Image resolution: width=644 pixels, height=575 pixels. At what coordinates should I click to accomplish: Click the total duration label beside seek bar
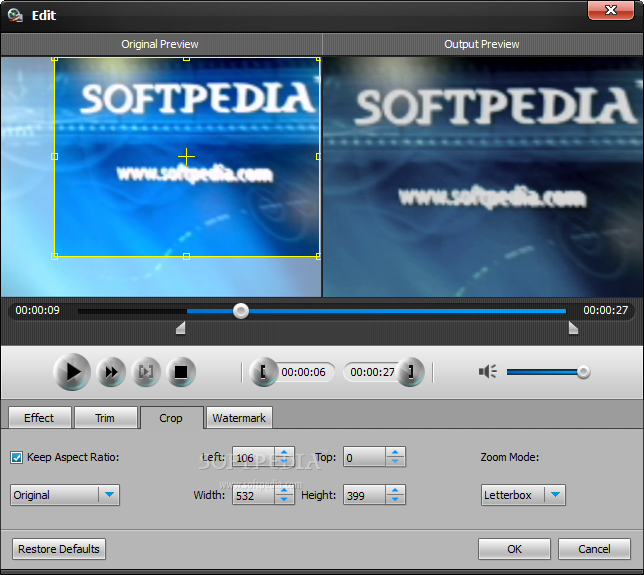pyautogui.click(x=606, y=310)
